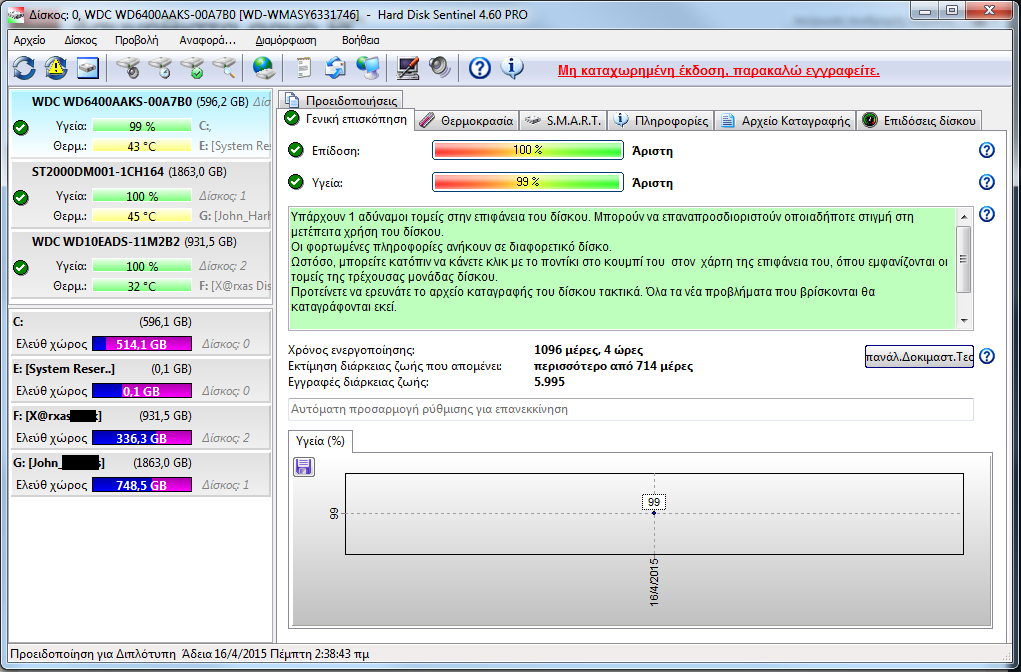This screenshot has width=1021, height=672.
Task: Switch to the S.M.A.R.T. tab
Action: (x=563, y=121)
